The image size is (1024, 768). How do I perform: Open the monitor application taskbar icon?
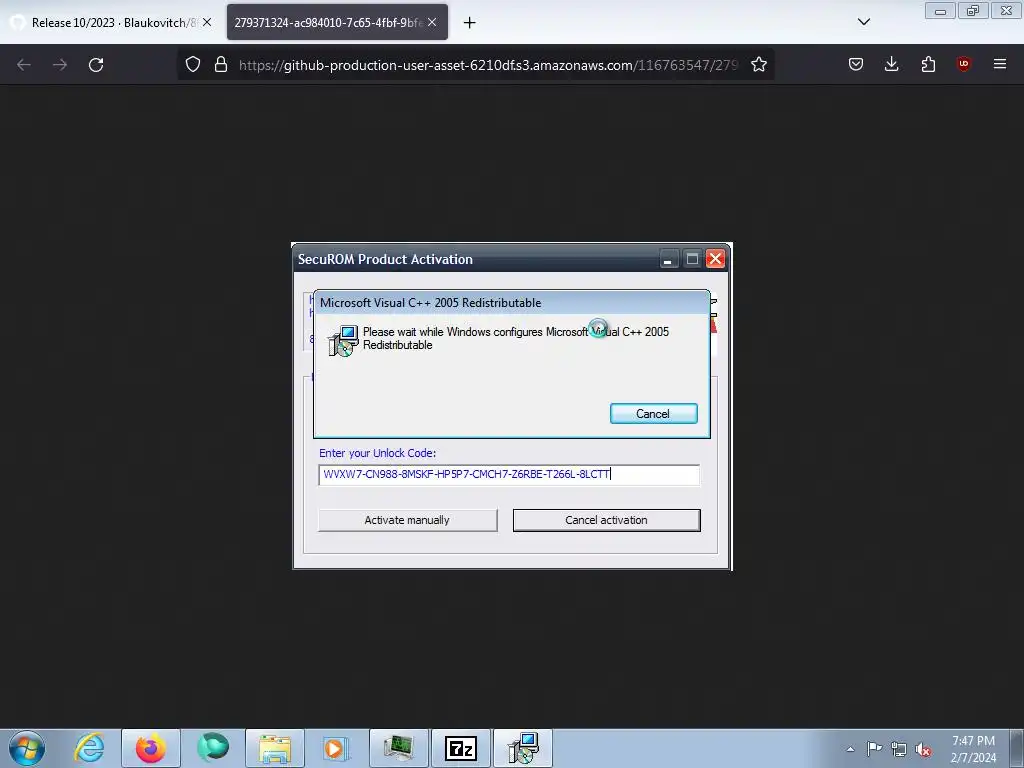point(398,748)
